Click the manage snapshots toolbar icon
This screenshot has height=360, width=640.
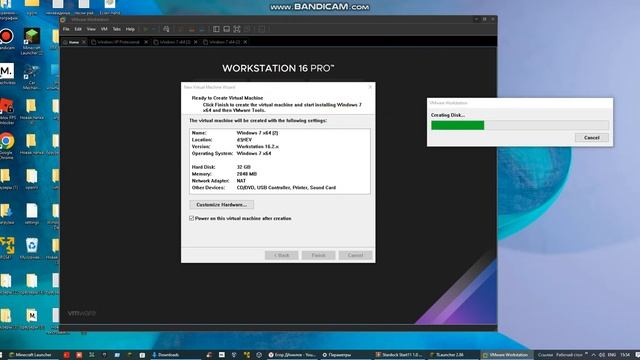(202, 29)
